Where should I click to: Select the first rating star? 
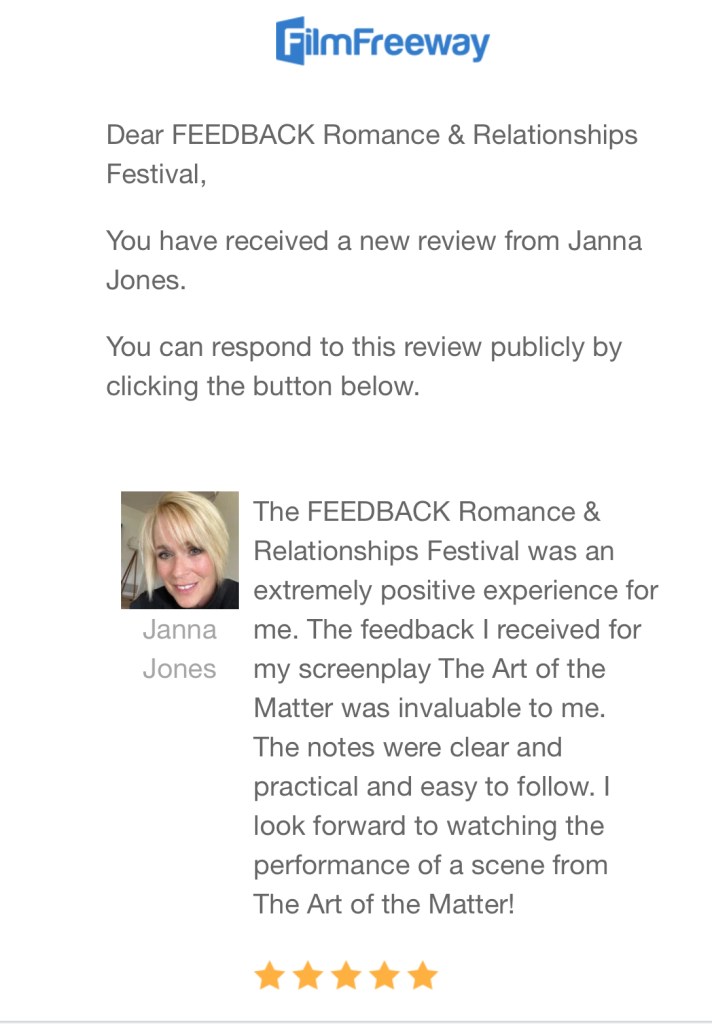tap(269, 976)
